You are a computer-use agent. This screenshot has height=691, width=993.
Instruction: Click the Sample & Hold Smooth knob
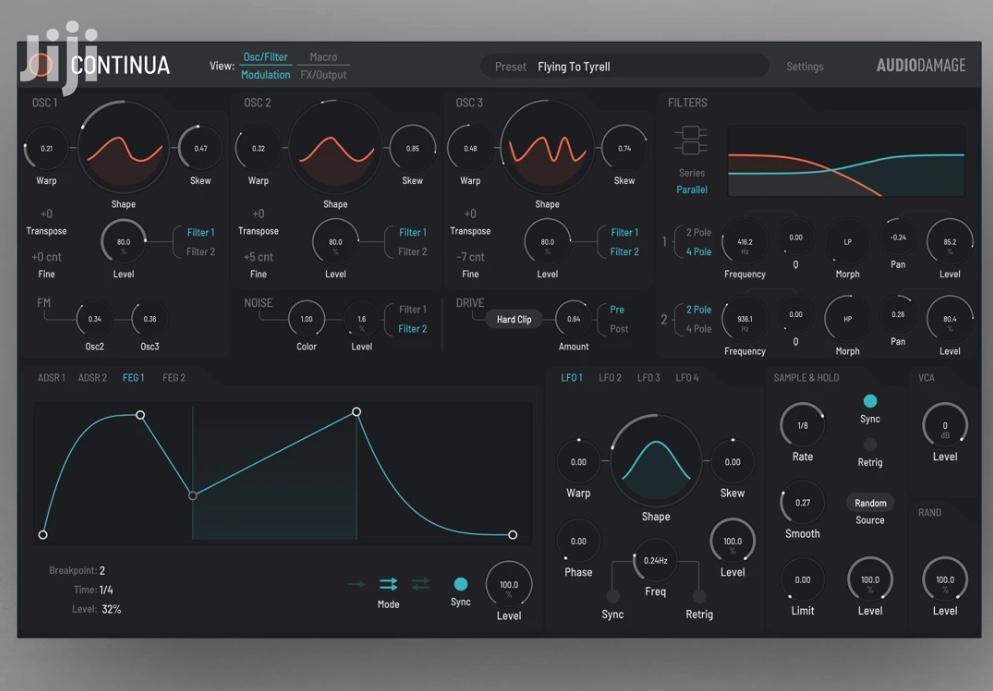(x=802, y=503)
